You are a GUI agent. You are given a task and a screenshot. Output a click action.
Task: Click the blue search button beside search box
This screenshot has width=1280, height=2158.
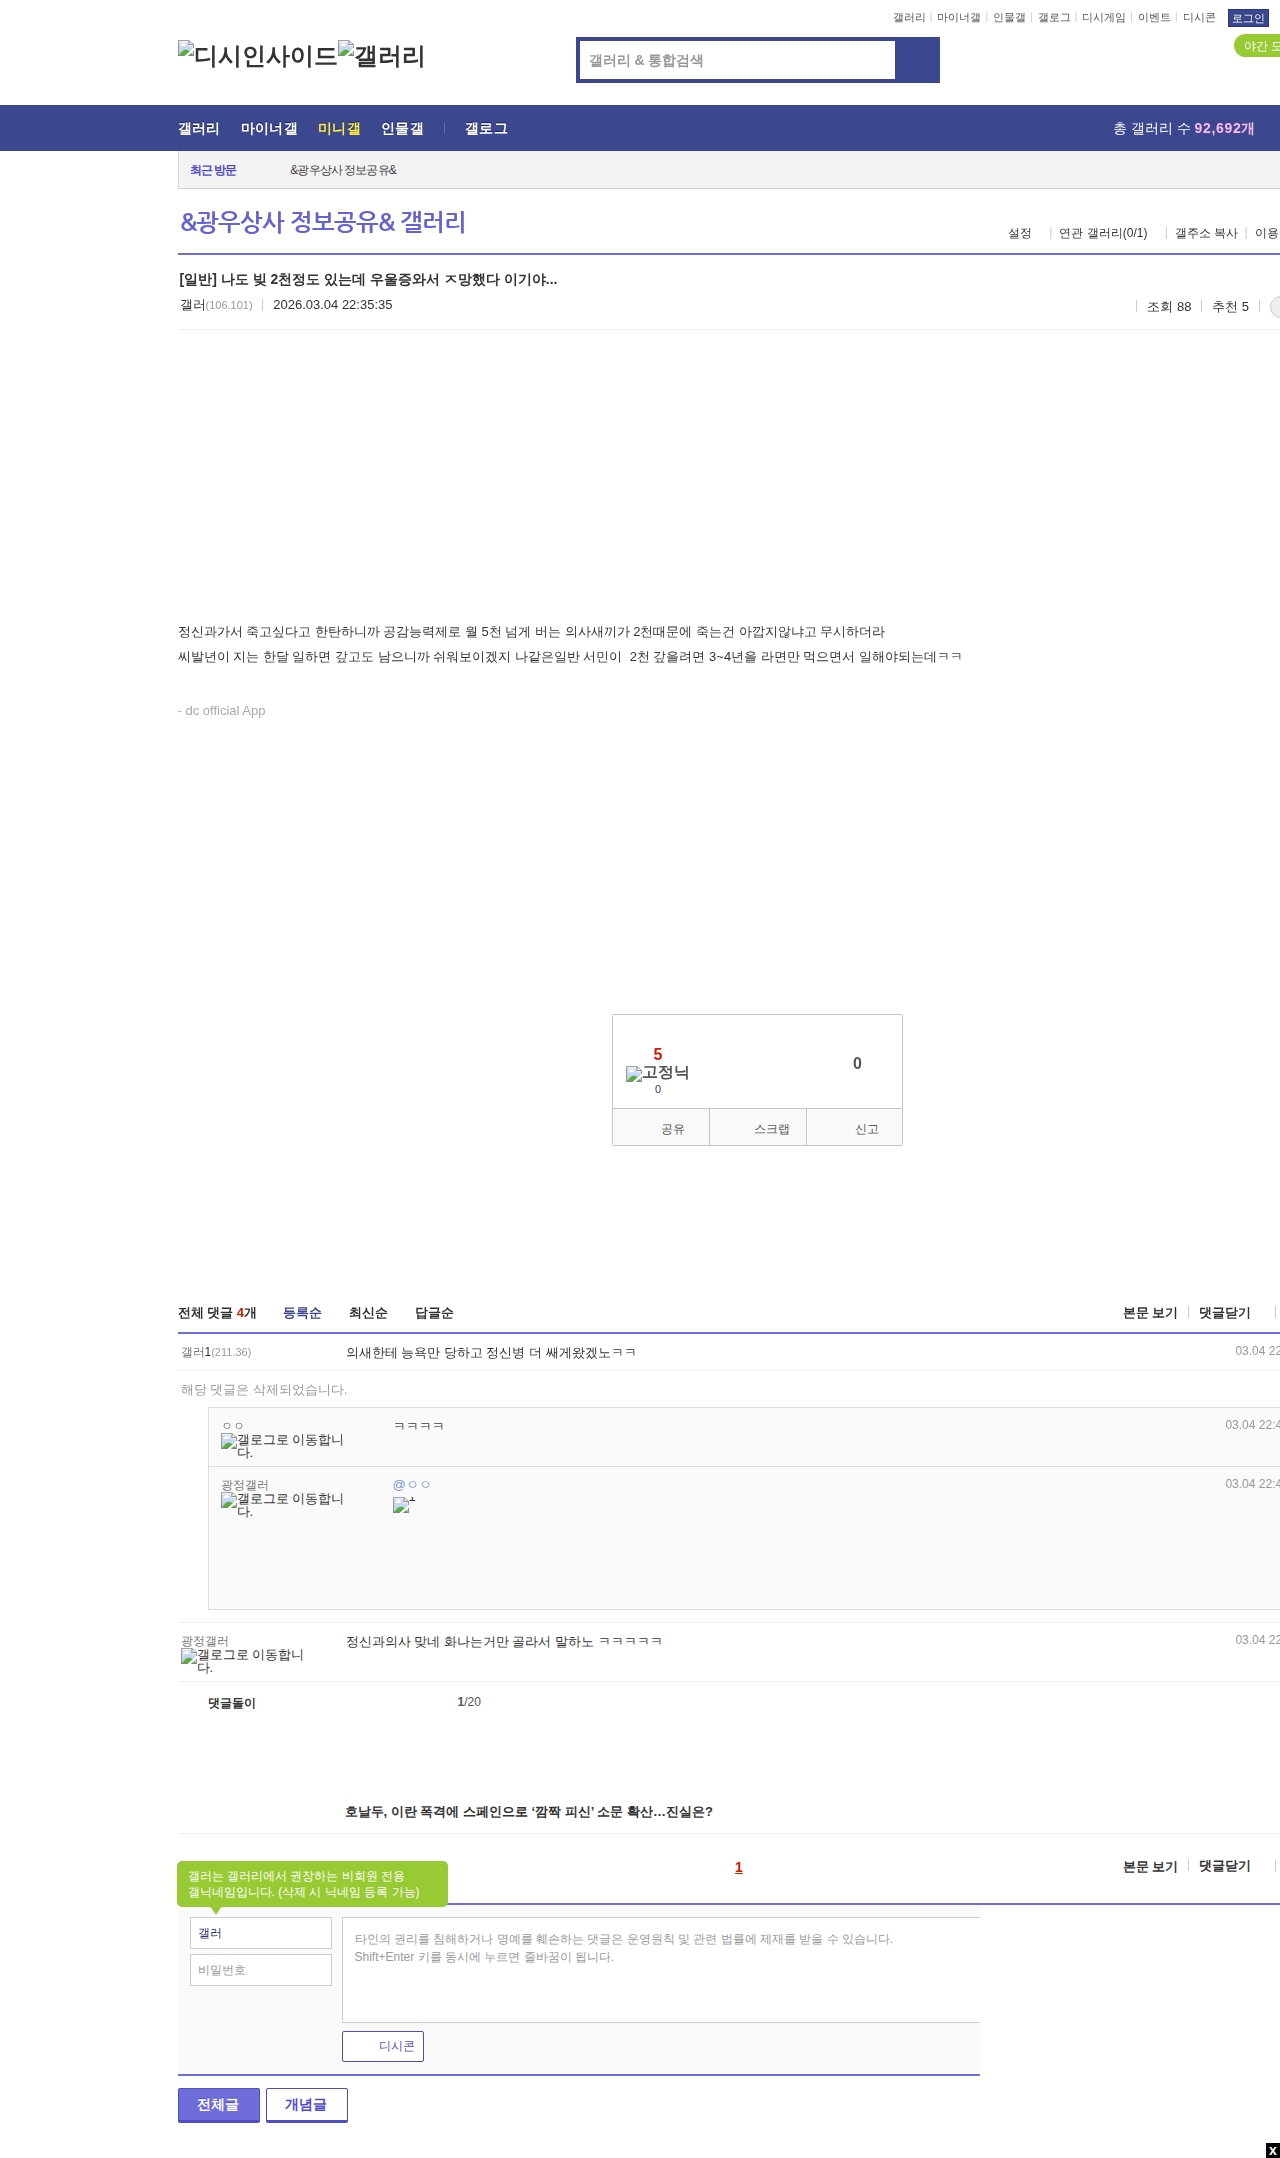point(916,60)
